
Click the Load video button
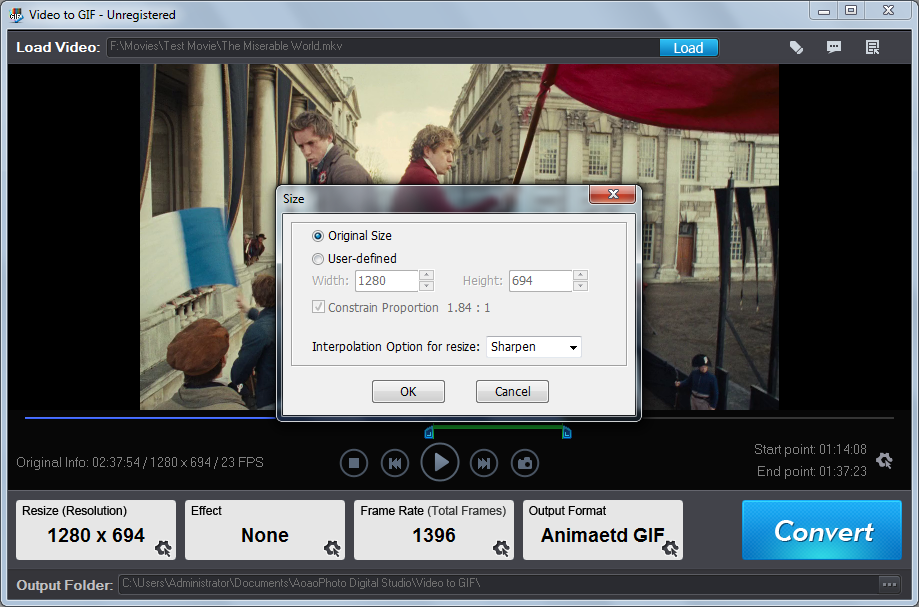[x=689, y=48]
